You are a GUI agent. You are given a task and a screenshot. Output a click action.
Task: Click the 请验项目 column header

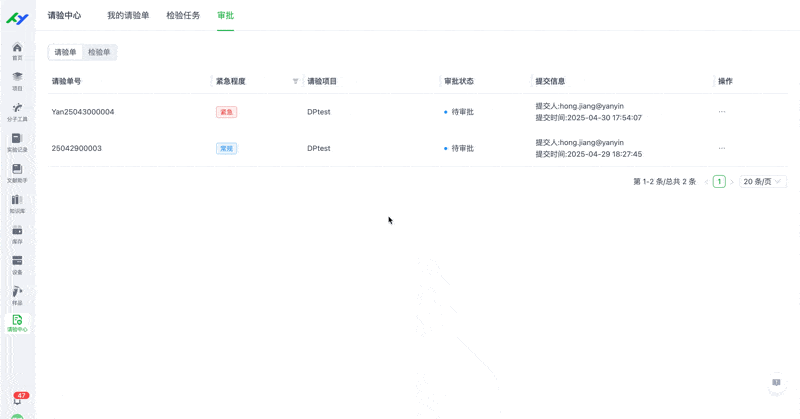coord(322,81)
